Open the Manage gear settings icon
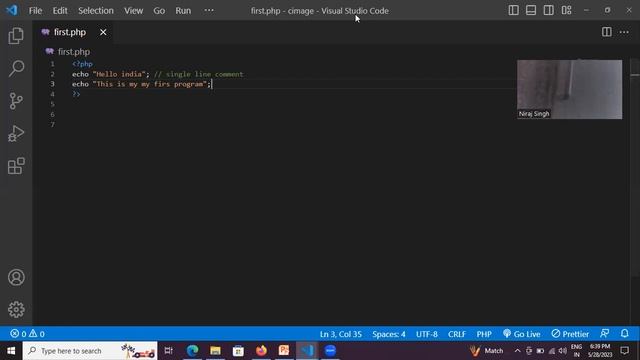 point(16,309)
